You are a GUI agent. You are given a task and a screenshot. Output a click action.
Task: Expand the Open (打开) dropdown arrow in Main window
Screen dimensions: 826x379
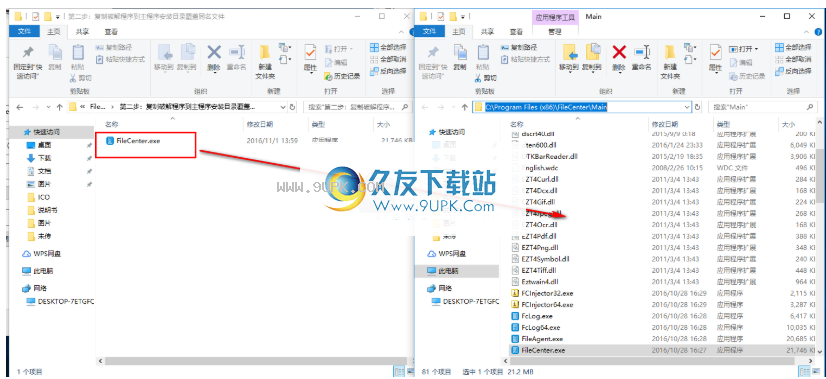(x=756, y=48)
